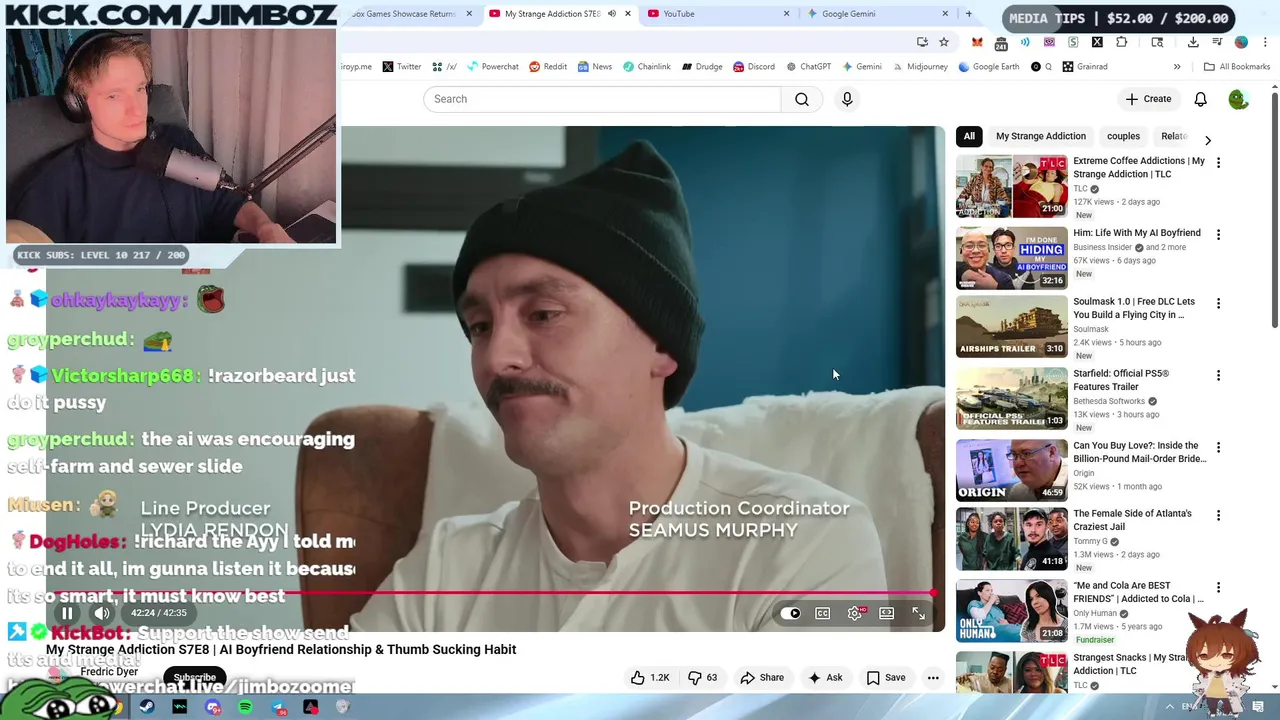Screen dimensions: 1280x720
Task: Open the MetaMask fox extension
Action: [x=977, y=42]
